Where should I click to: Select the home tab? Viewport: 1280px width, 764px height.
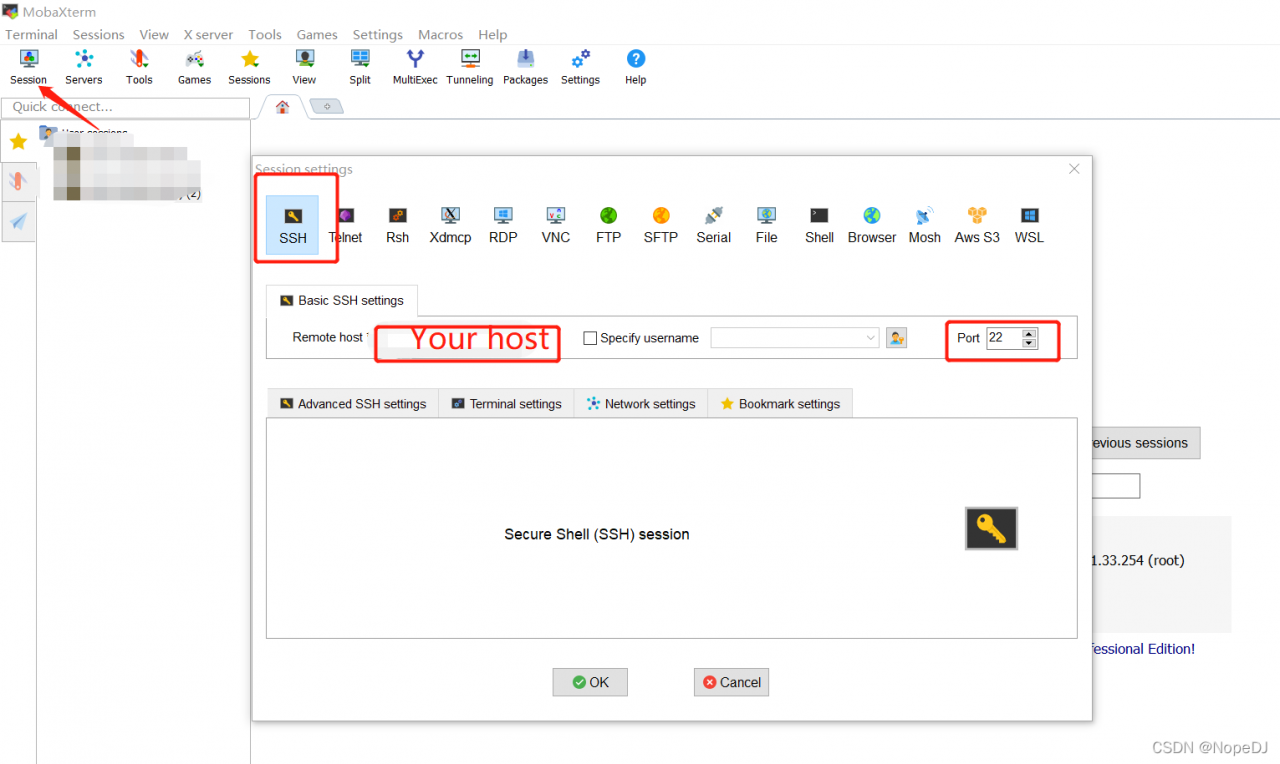tap(283, 107)
